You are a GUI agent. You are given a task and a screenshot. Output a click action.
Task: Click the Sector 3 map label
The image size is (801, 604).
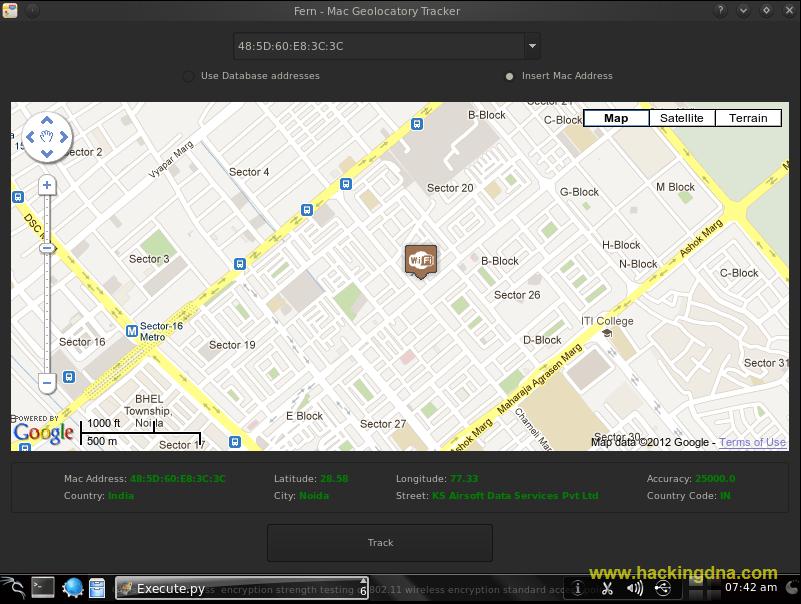coord(149,259)
